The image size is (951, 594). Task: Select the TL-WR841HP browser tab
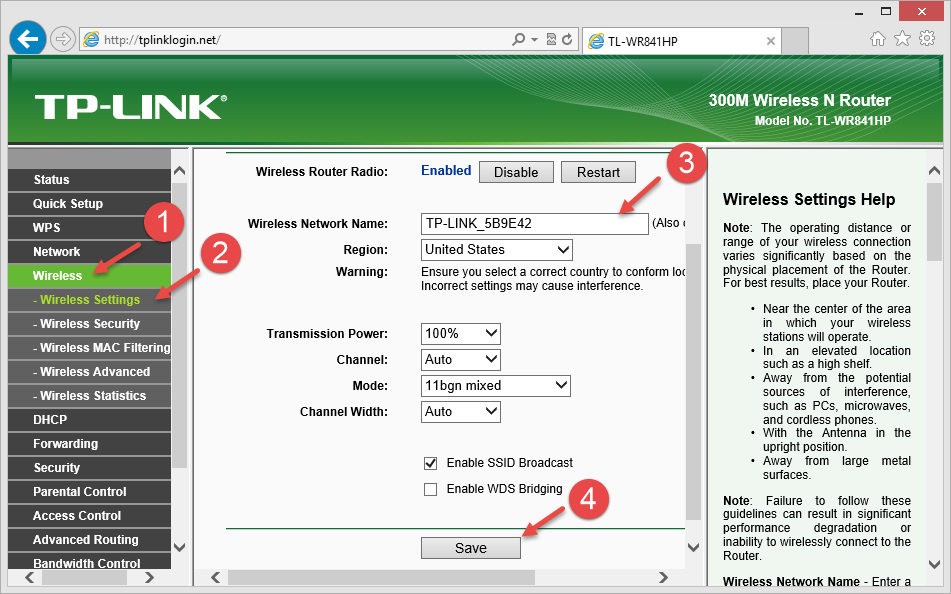point(681,41)
